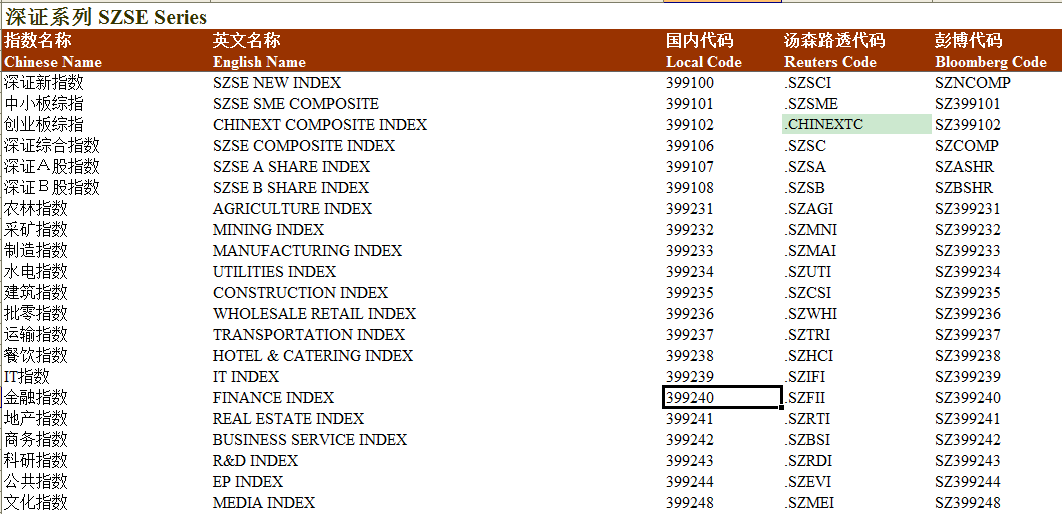The image size is (1062, 514).
Task: Select Reuters code .SZSME
Action: [811, 104]
